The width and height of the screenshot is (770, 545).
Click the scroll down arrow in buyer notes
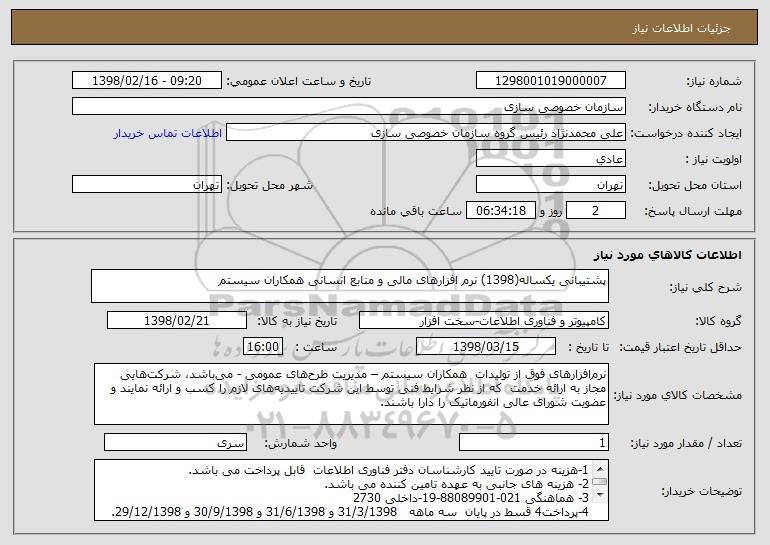(x=600, y=496)
